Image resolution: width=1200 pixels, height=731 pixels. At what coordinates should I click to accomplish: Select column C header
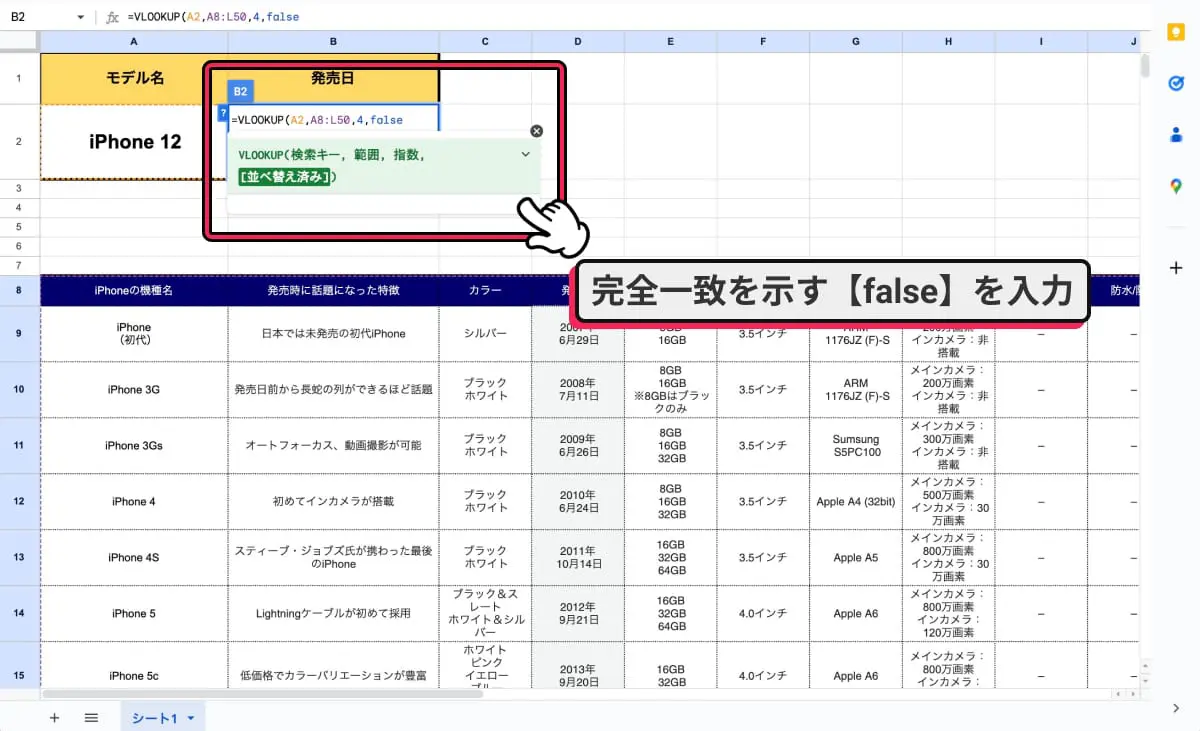pos(485,41)
